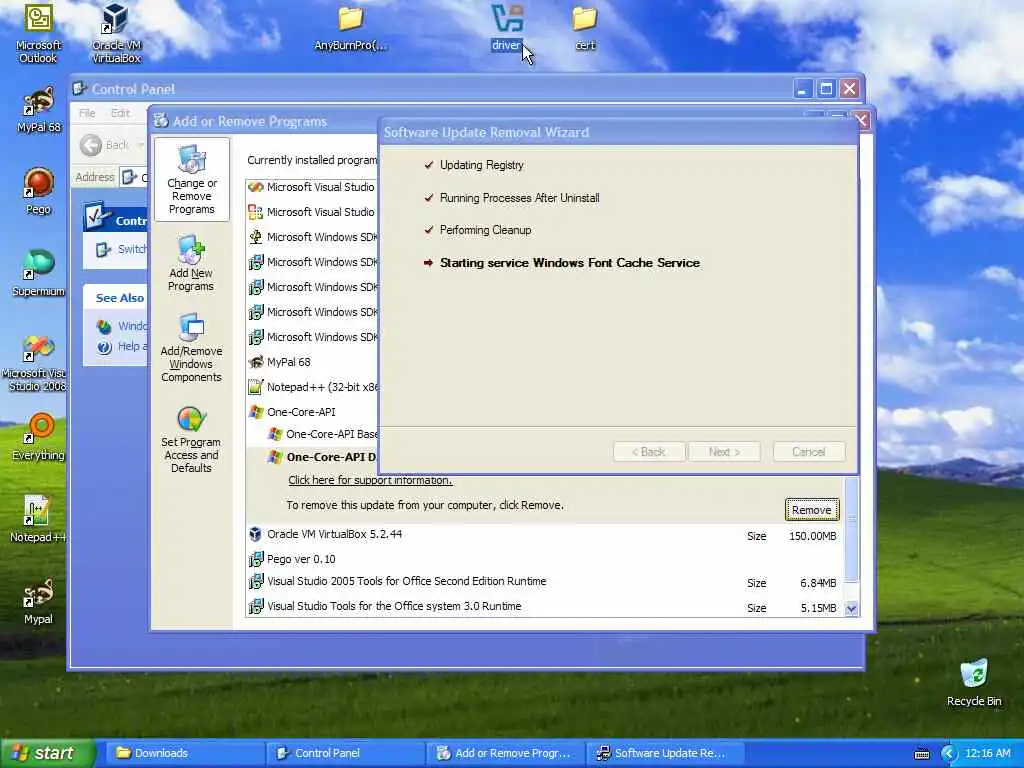Select Notepad++ (32-bit x86) program entry
1024x768 pixels.
click(312, 387)
